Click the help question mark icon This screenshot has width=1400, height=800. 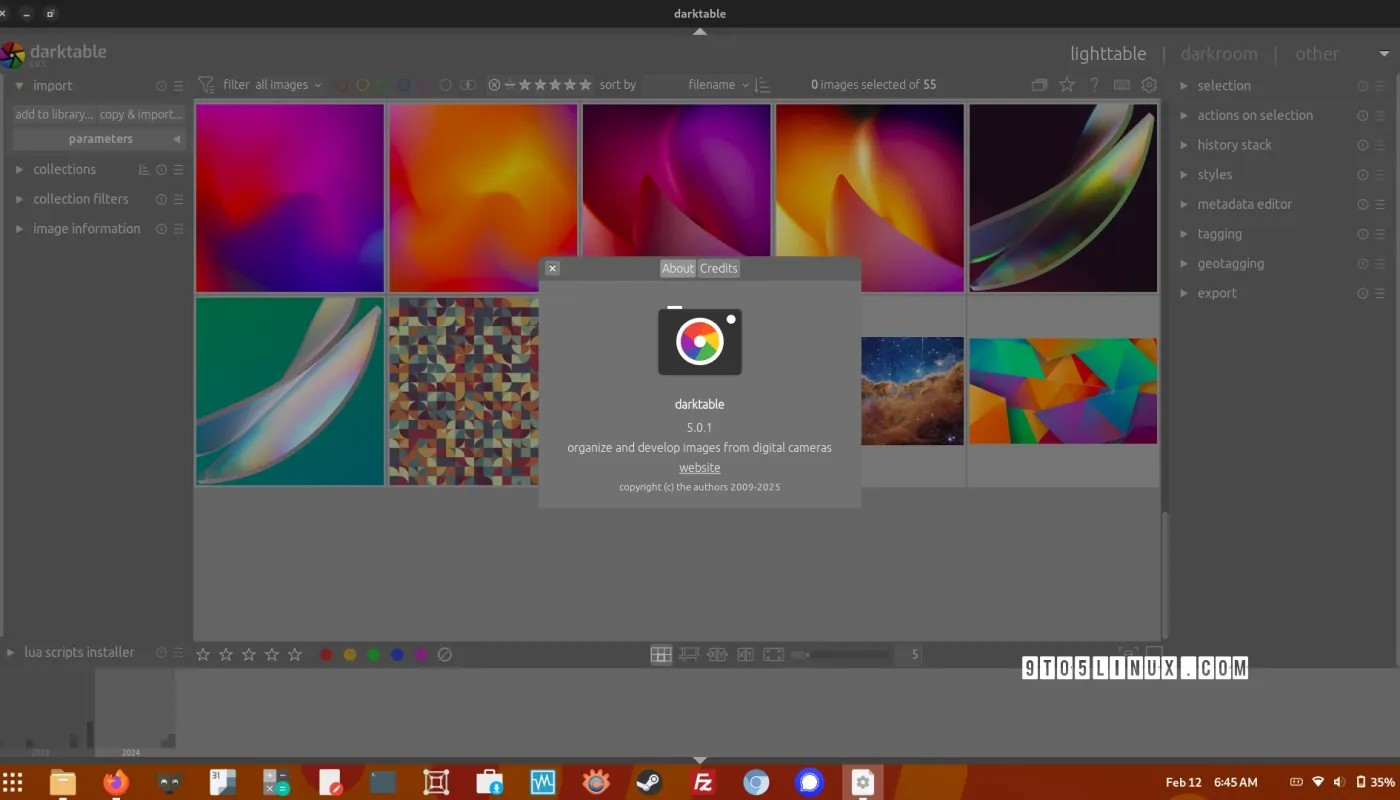[1094, 85]
